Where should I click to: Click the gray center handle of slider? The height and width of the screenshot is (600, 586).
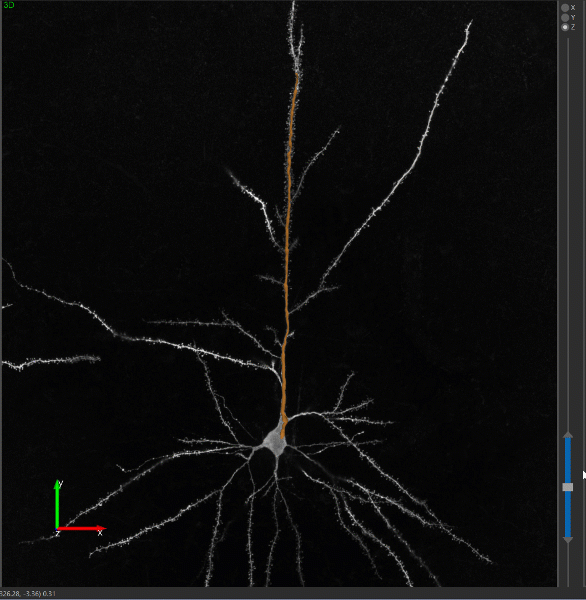pos(568,487)
